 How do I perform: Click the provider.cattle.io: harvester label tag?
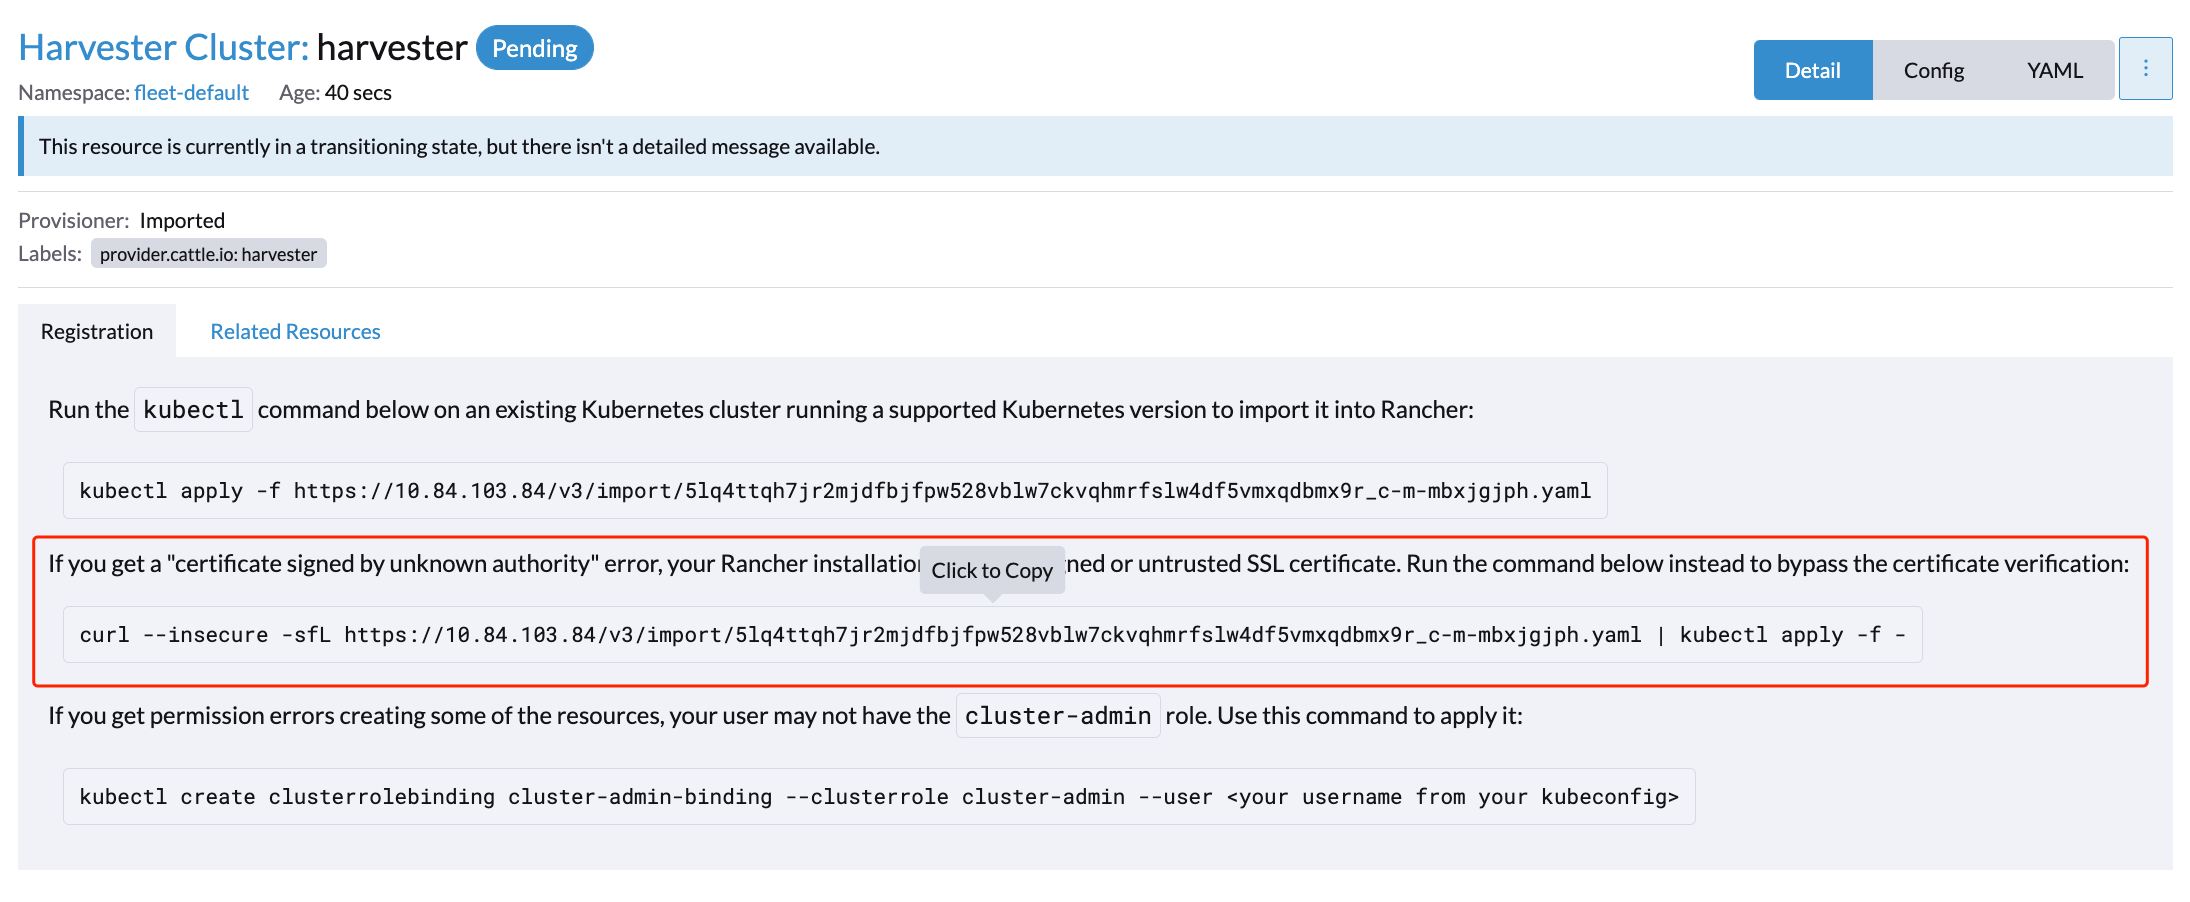click(x=208, y=254)
